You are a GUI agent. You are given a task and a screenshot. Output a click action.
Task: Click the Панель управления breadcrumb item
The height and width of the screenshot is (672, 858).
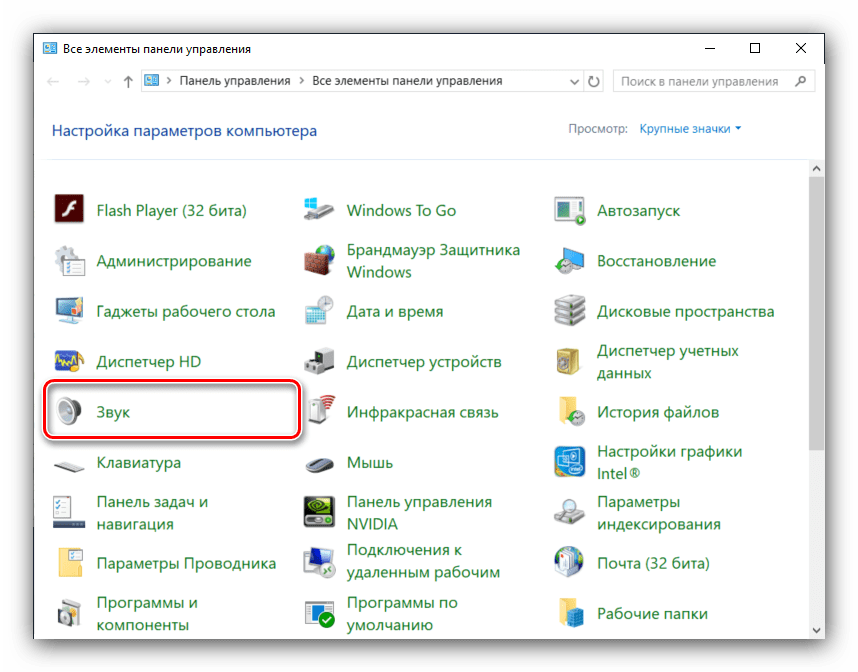tap(234, 81)
